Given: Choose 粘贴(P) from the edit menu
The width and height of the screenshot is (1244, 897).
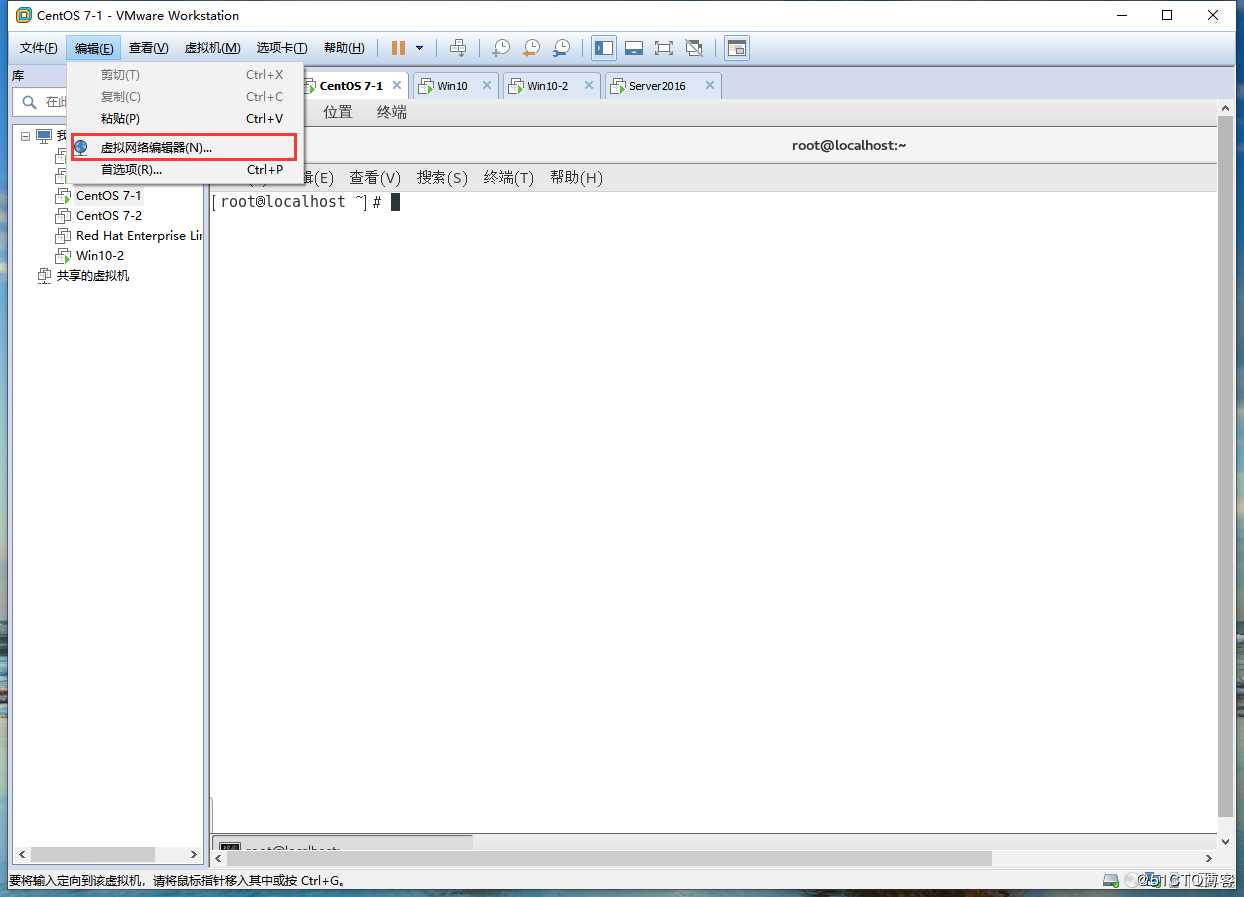Looking at the screenshot, I should (x=184, y=119).
